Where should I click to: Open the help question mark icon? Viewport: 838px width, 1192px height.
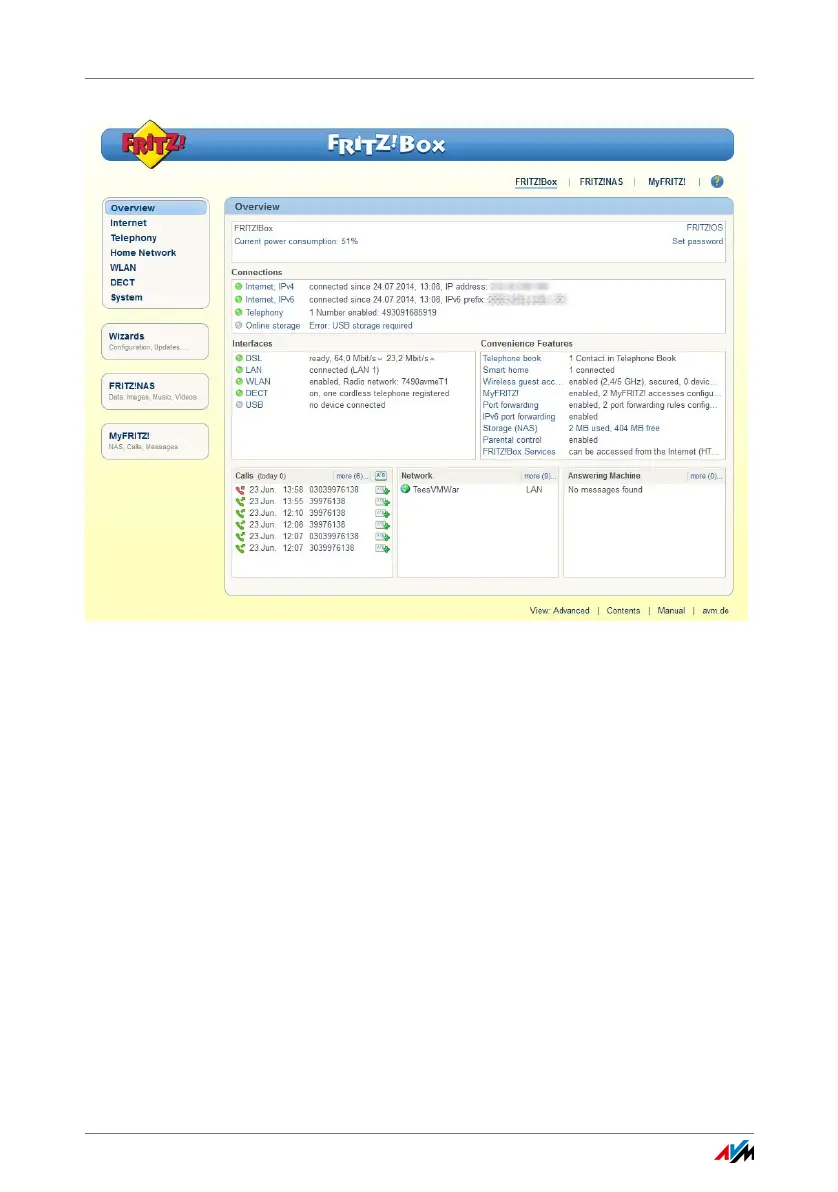point(716,182)
